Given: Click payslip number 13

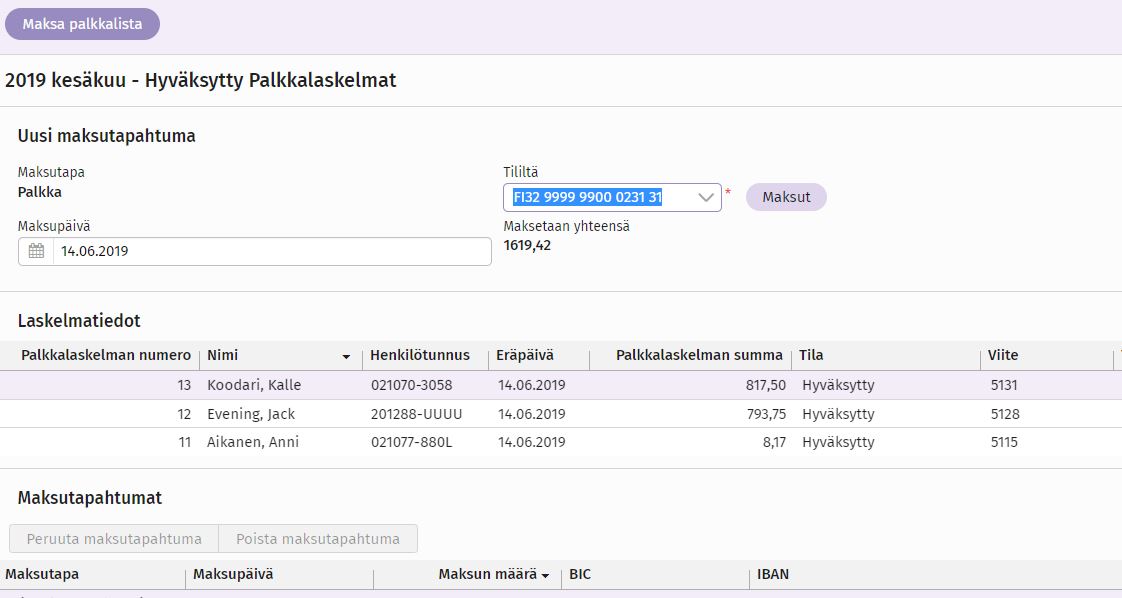Looking at the screenshot, I should tap(184, 385).
